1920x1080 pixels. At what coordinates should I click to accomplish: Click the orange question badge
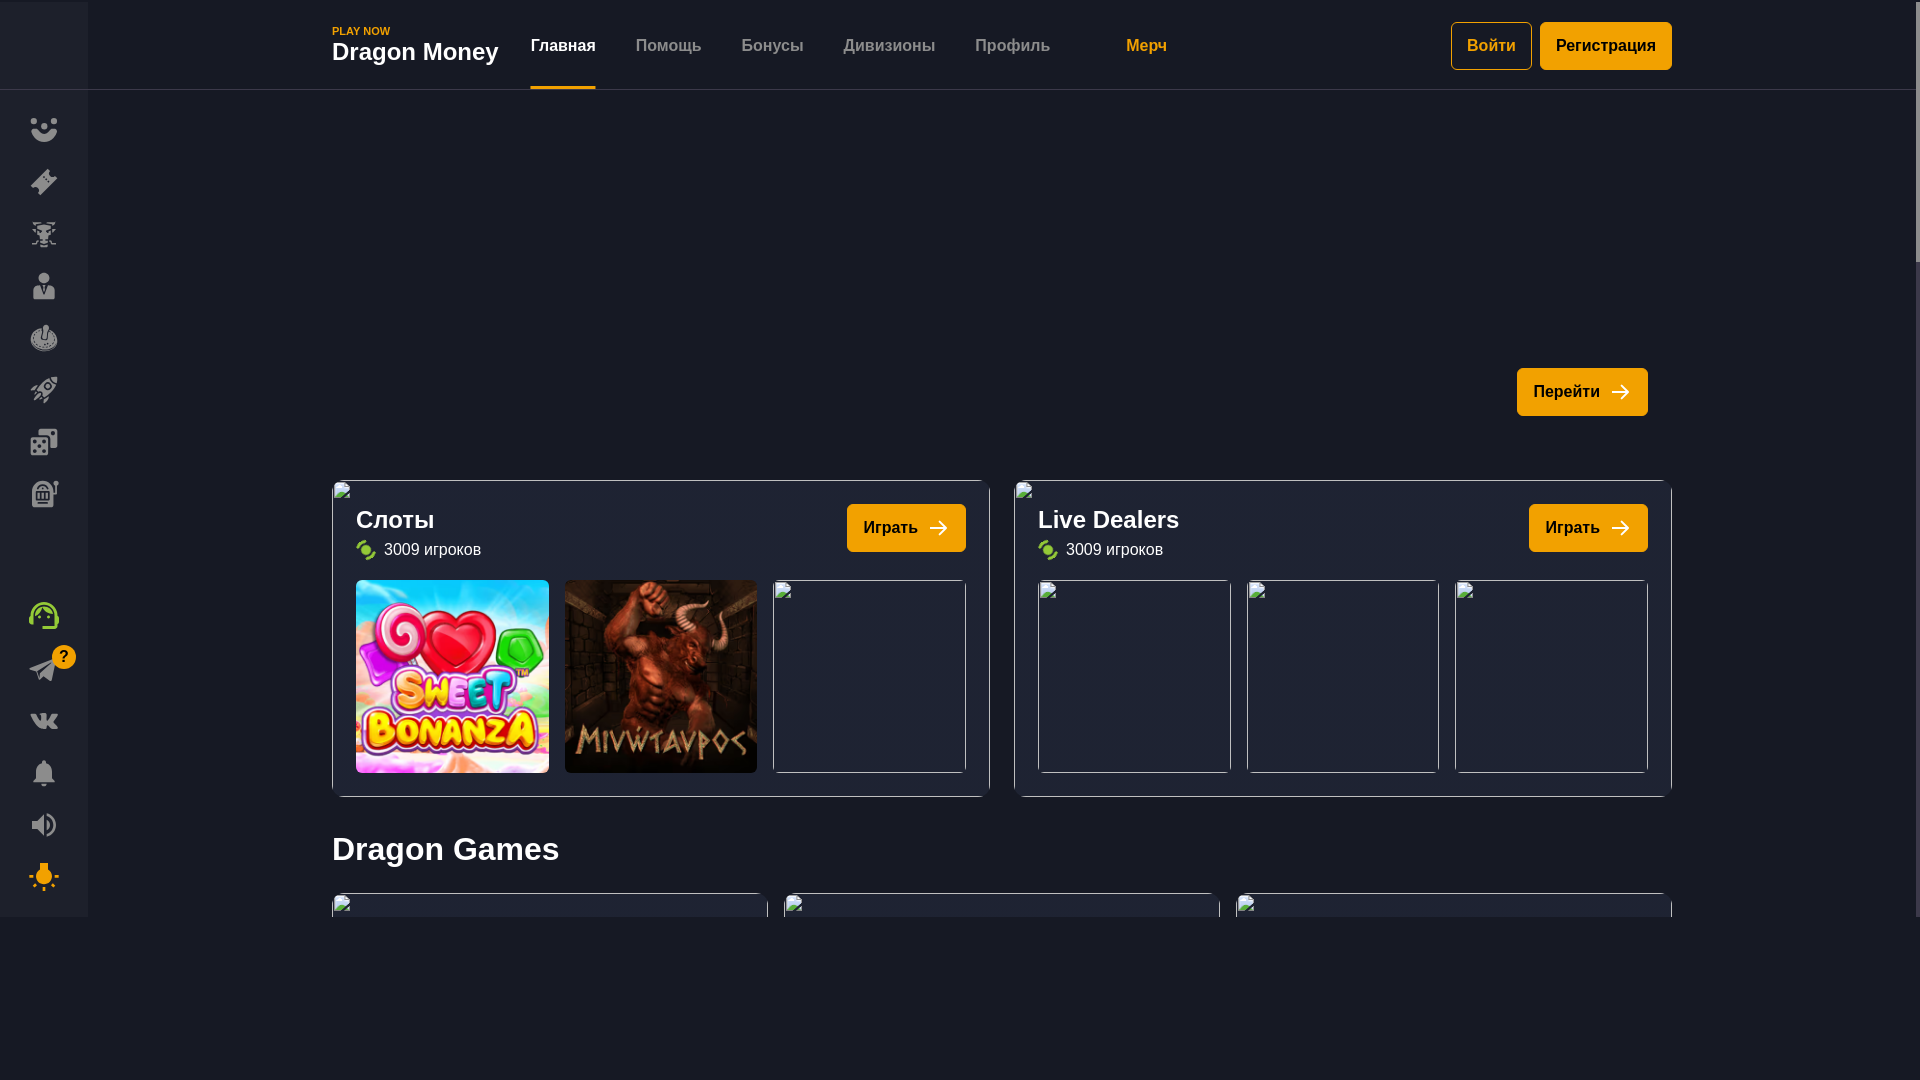click(x=64, y=657)
